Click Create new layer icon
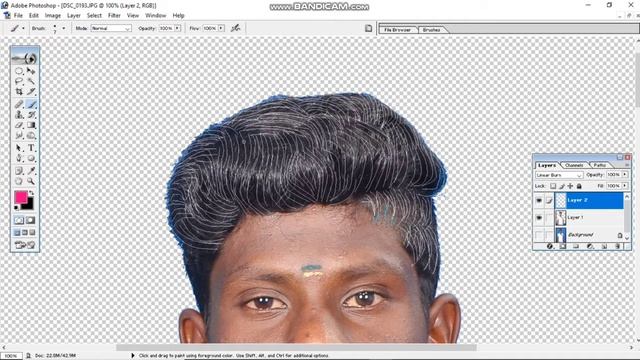Image resolution: width=640 pixels, height=360 pixels. (604, 246)
